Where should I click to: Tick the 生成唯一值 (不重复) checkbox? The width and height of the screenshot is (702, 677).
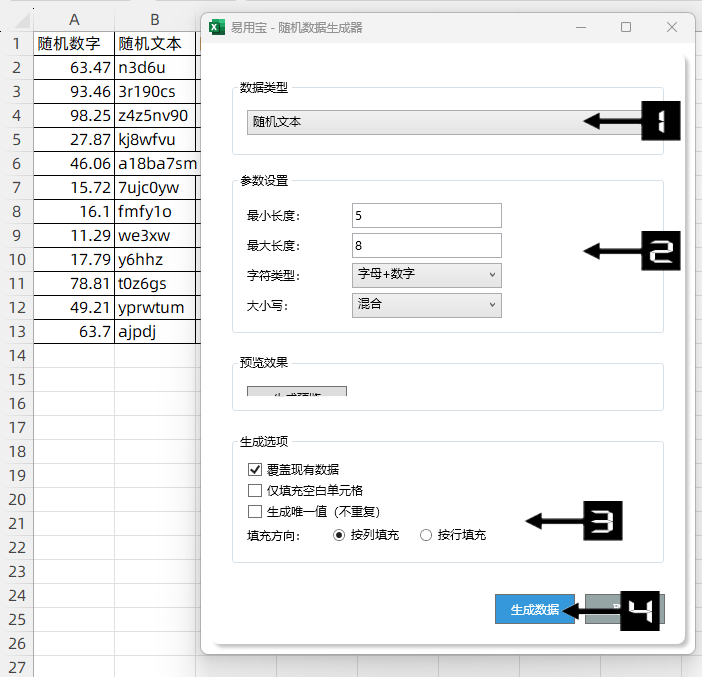pyautogui.click(x=254, y=512)
